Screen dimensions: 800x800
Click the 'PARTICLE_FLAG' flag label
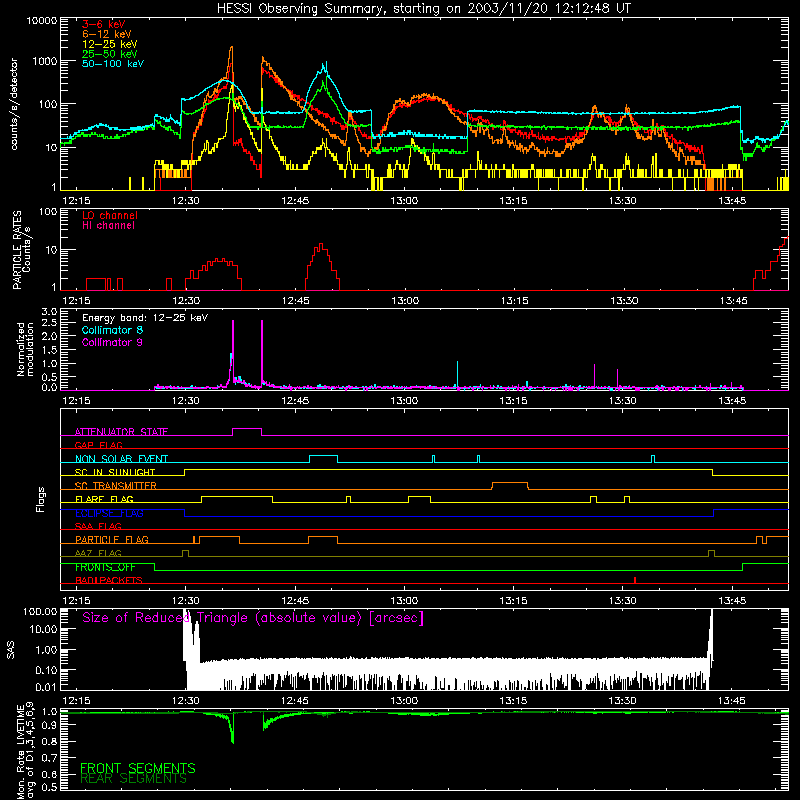[x=112, y=539]
